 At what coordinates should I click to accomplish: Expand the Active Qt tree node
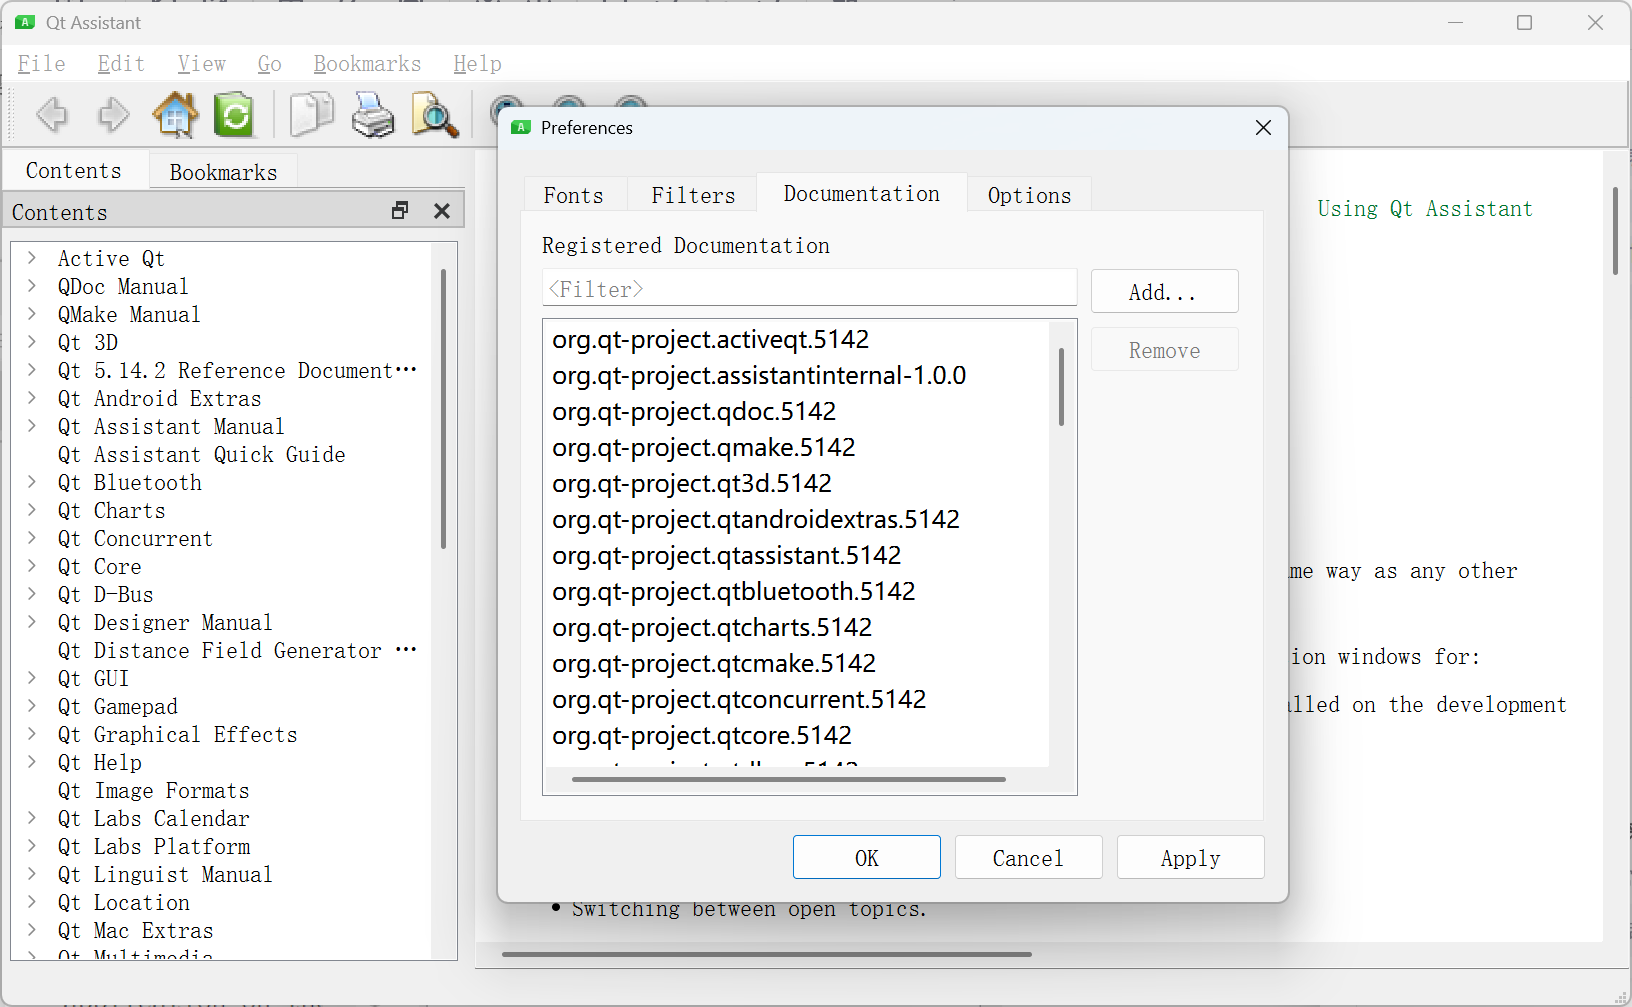click(x=32, y=258)
